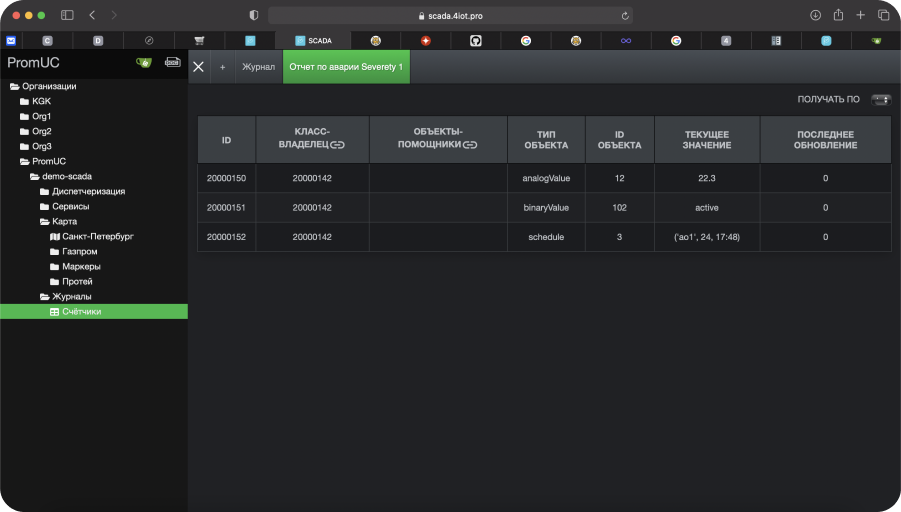
Task: Click Safari sidebar toggle icon
Action: click(x=67, y=16)
